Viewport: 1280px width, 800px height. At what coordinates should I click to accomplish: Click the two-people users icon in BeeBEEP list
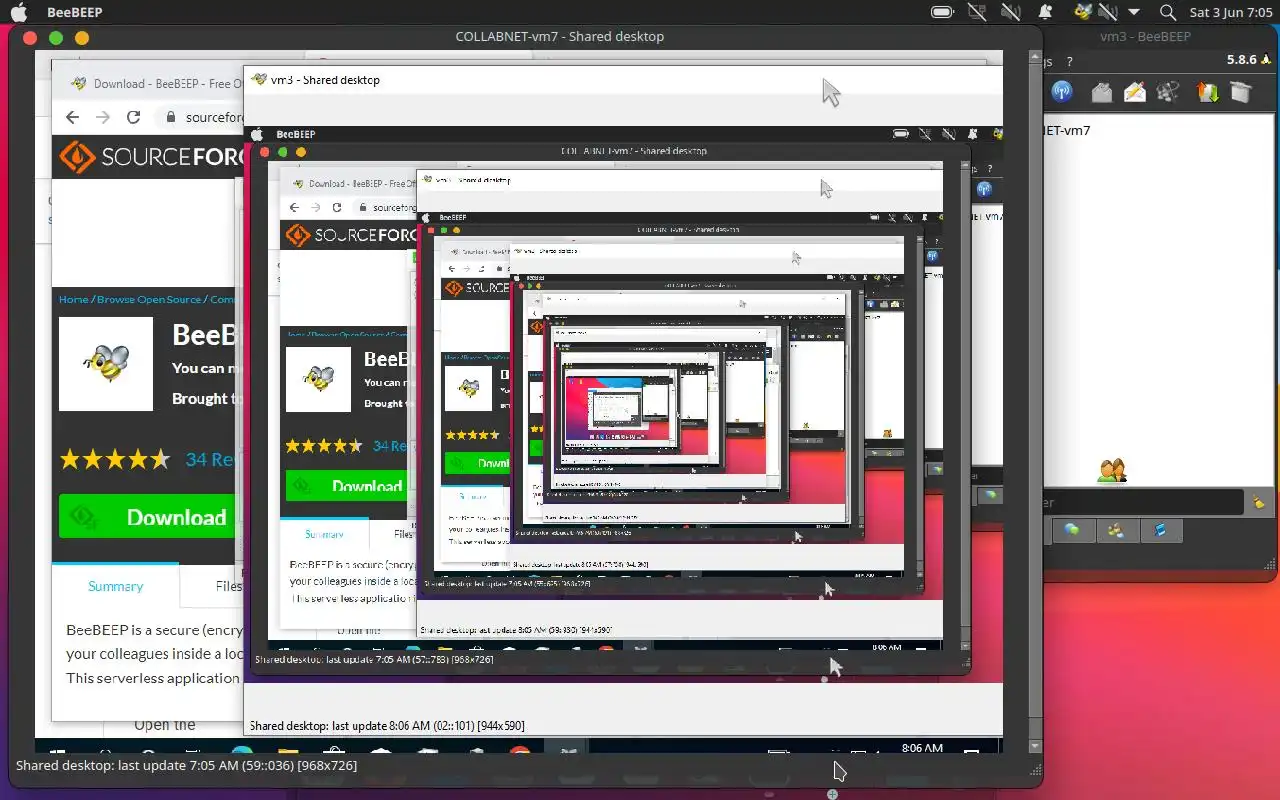1111,470
